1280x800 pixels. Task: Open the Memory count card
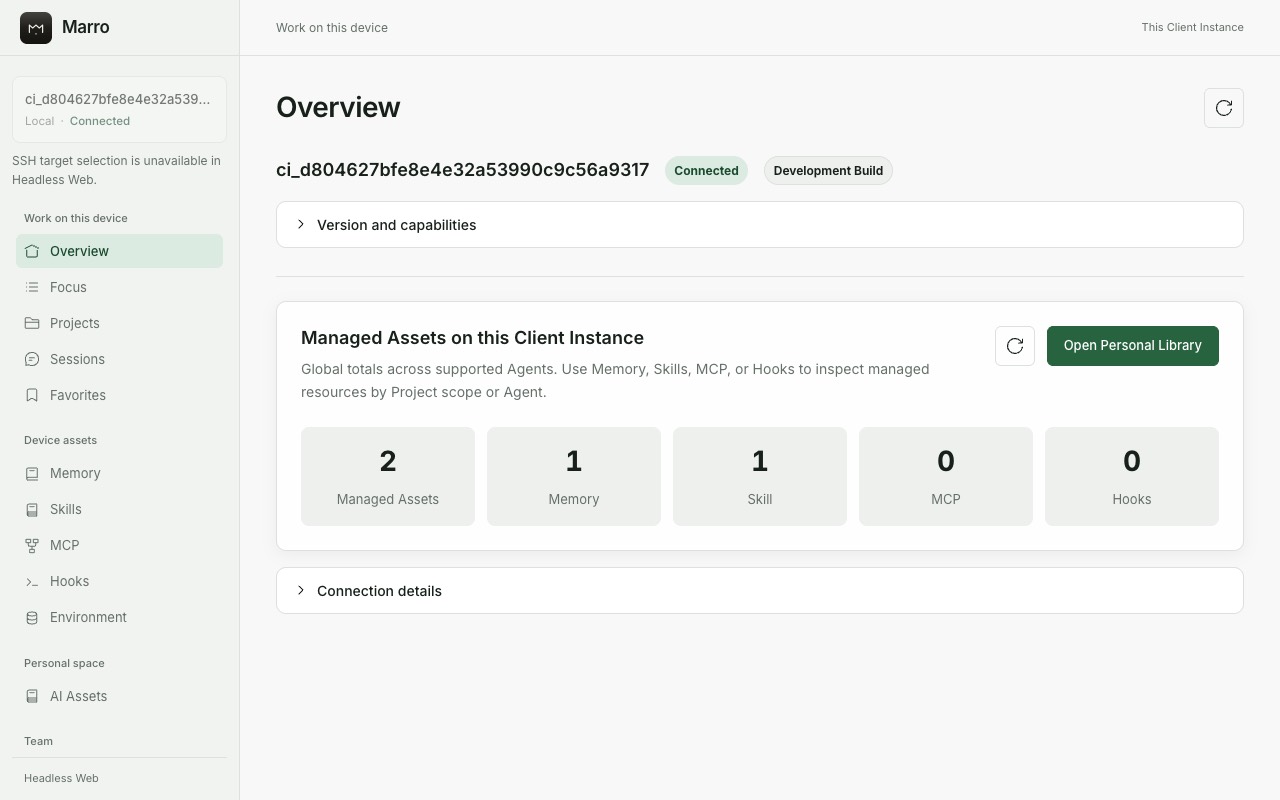pos(574,476)
